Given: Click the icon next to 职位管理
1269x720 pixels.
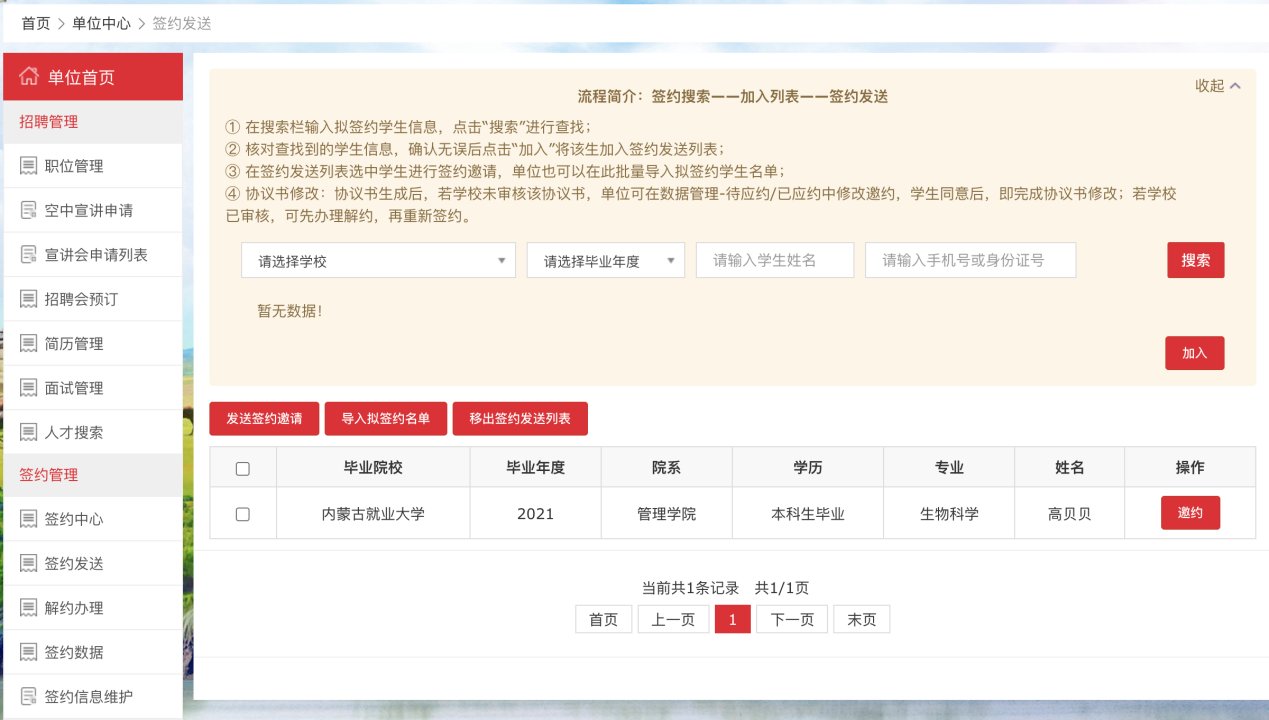Looking at the screenshot, I should pyautogui.click(x=28, y=166).
